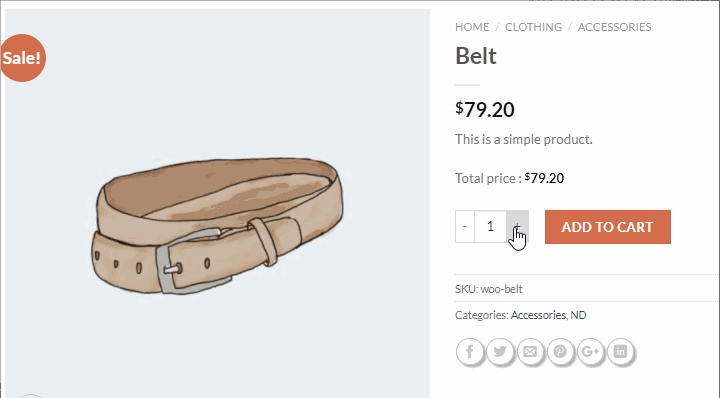Open the ND category link
720x398 pixels.
coord(579,315)
